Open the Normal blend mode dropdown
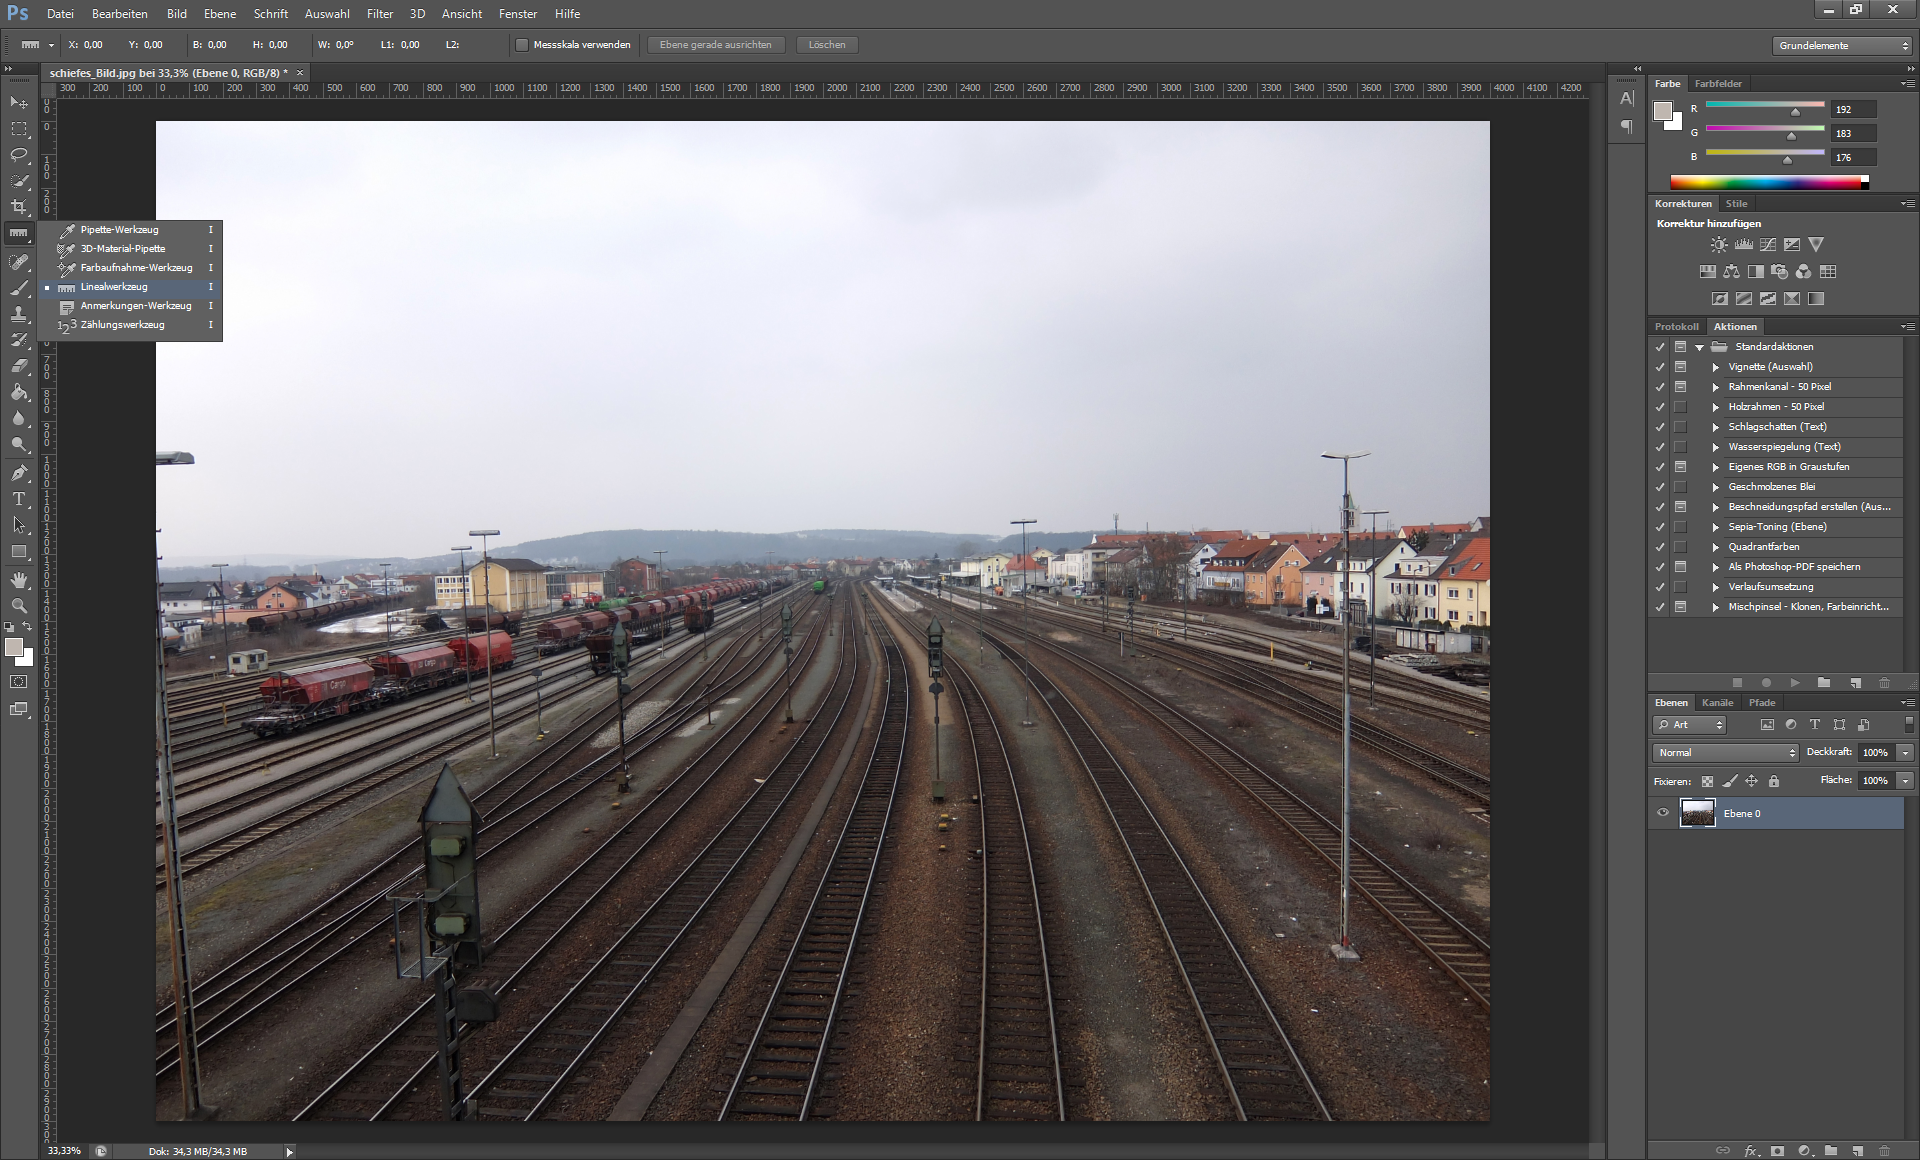This screenshot has height=1160, width=1920. 1725,753
